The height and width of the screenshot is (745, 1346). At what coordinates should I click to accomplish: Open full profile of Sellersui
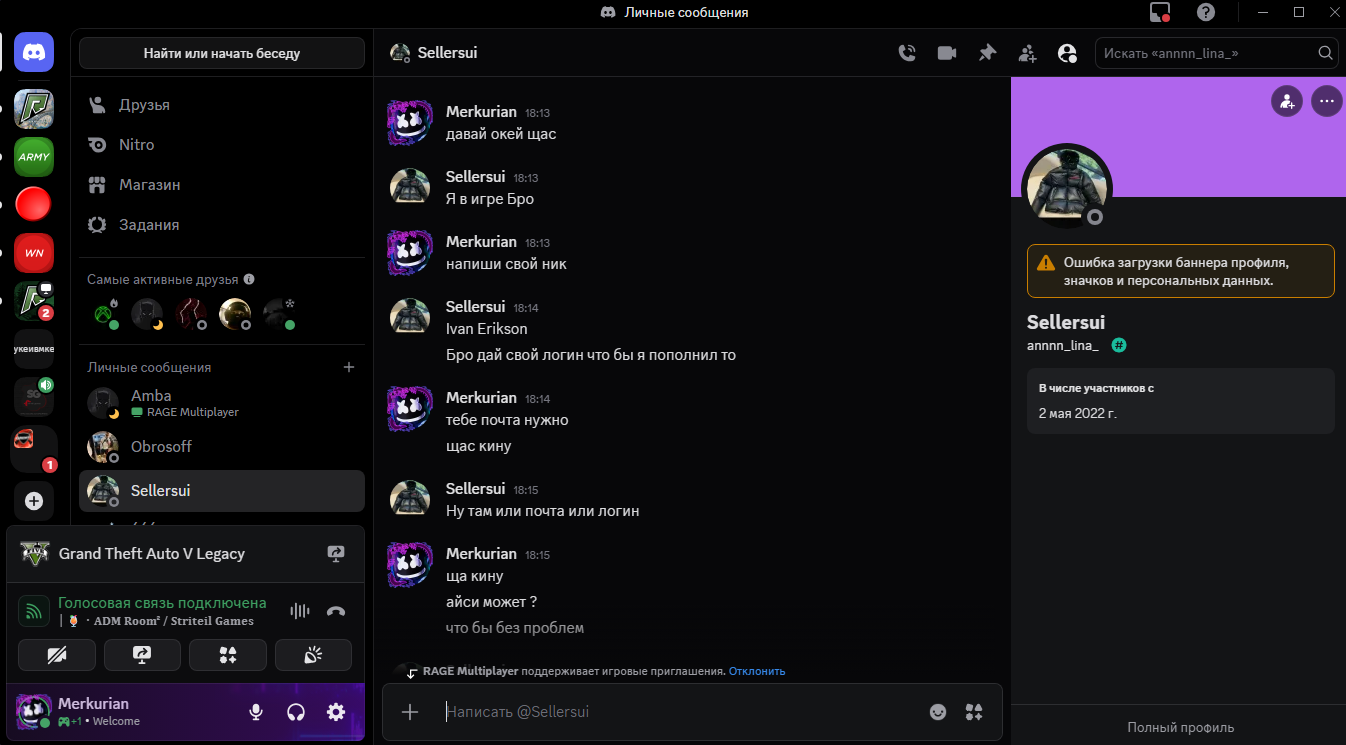click(1180, 728)
